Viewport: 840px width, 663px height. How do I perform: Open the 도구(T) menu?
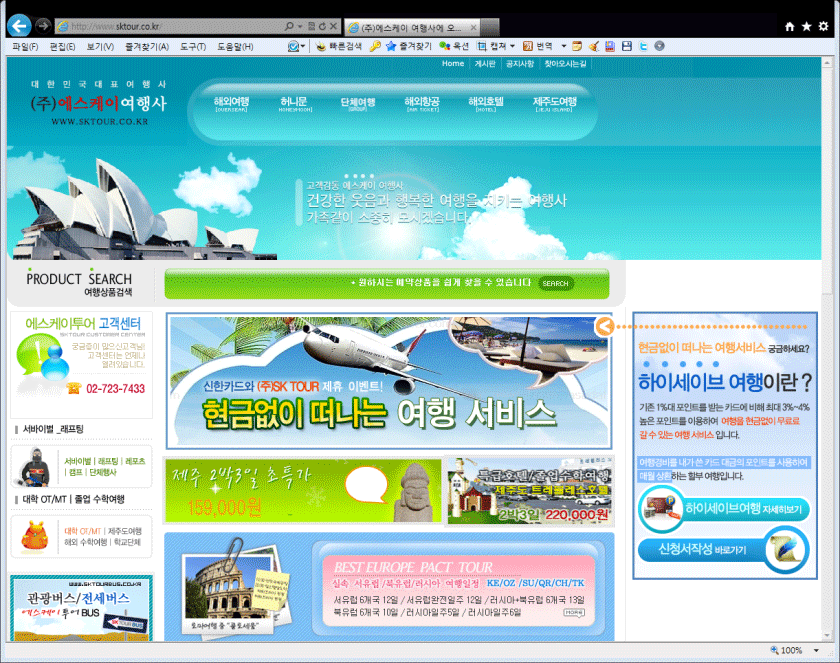click(x=193, y=47)
